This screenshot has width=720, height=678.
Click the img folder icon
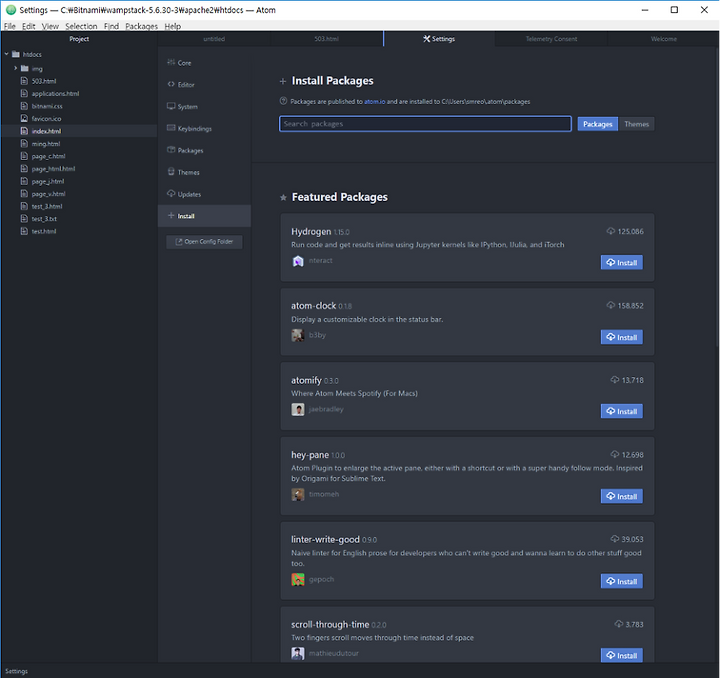coord(25,68)
